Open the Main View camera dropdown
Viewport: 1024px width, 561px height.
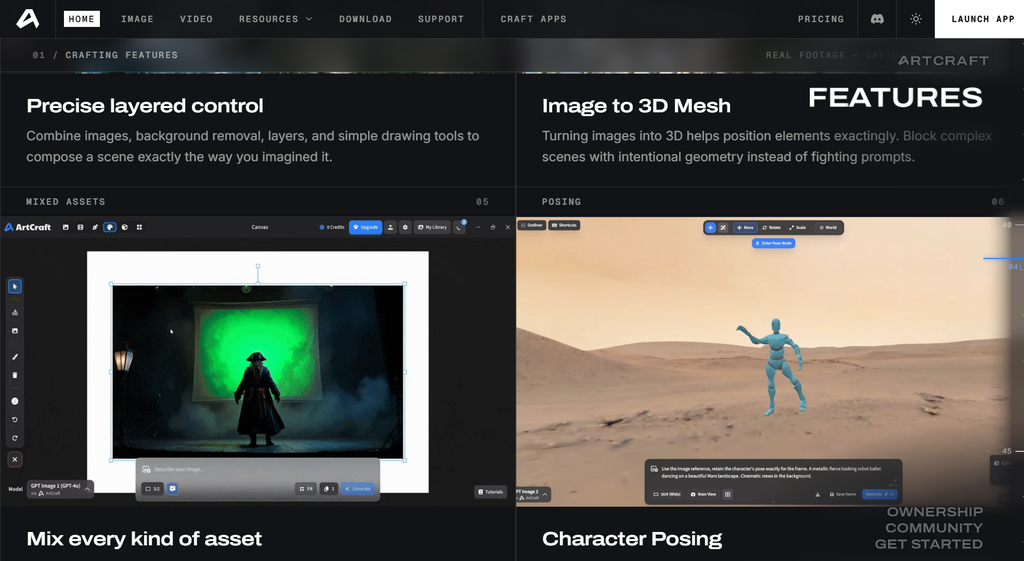click(x=703, y=494)
